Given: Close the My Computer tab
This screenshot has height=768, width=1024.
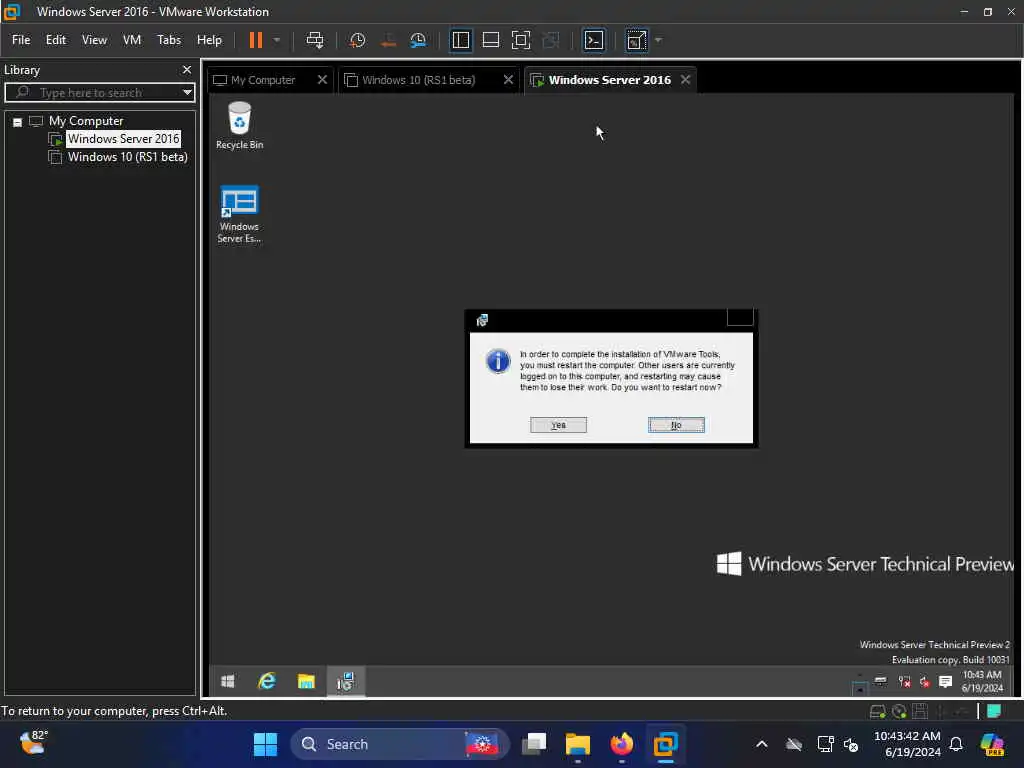Looking at the screenshot, I should coord(322,80).
